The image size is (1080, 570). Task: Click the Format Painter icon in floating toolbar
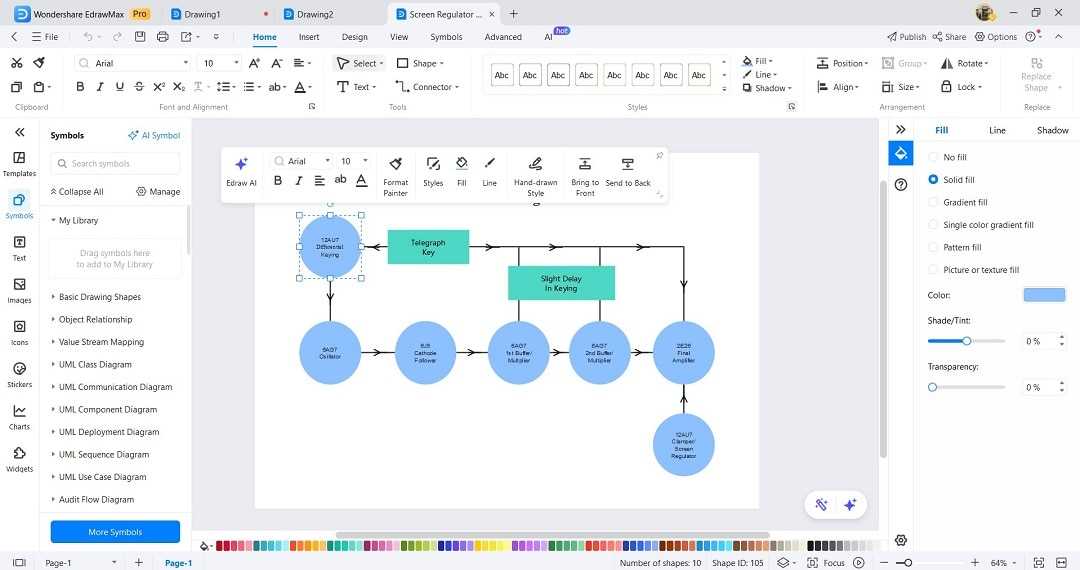[395, 164]
